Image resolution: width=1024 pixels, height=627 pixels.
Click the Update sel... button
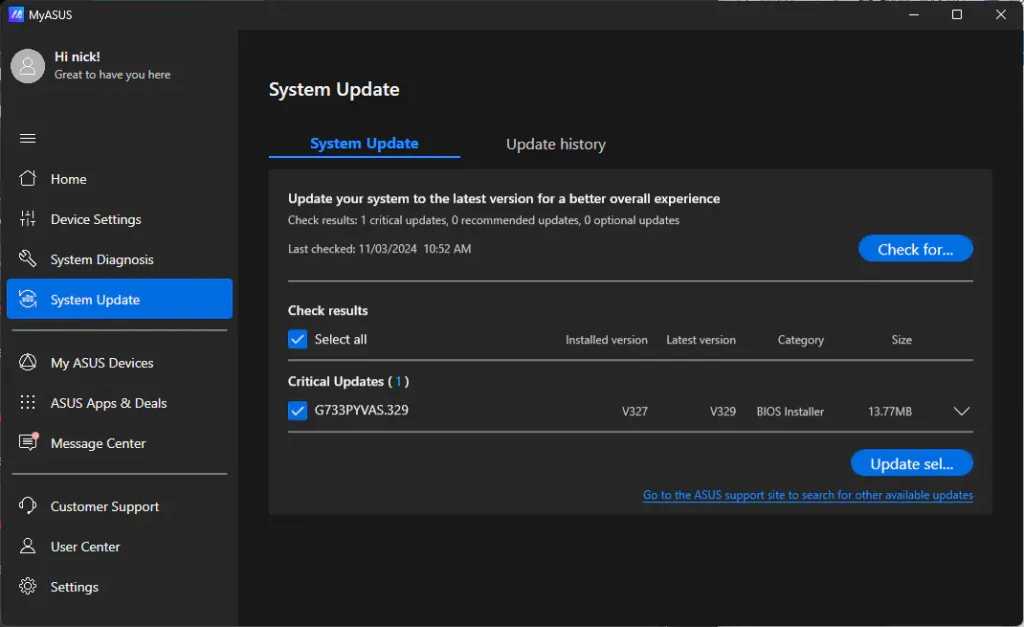pos(912,463)
